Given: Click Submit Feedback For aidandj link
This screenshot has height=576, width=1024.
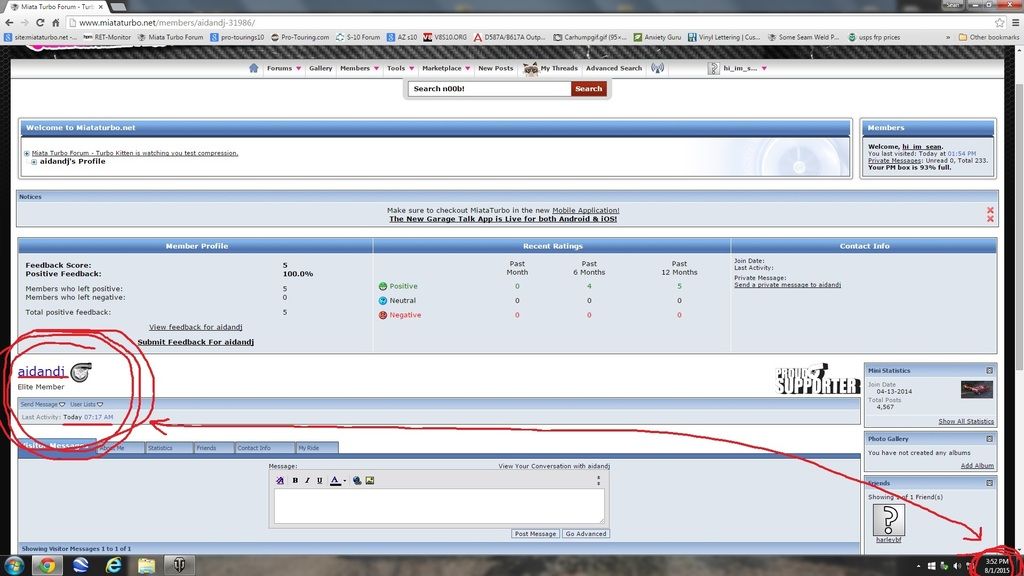Looking at the screenshot, I should pos(195,342).
